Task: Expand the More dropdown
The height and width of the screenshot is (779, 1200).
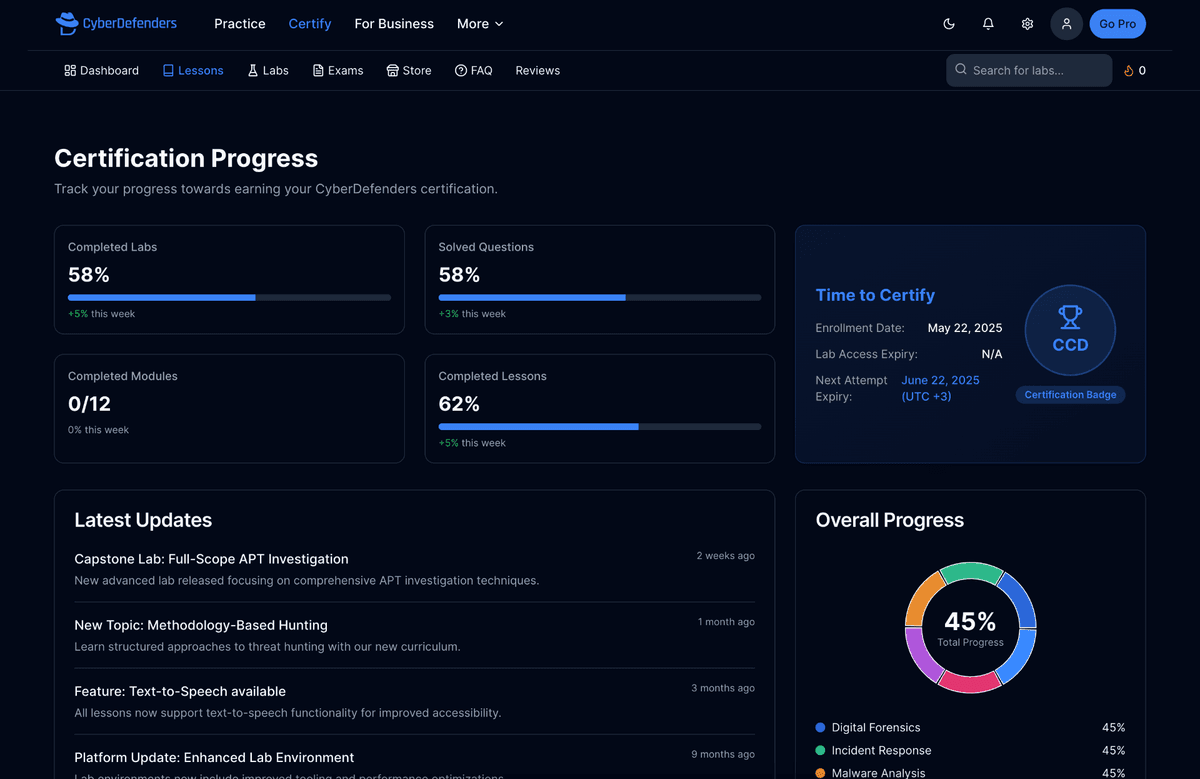Action: click(480, 24)
